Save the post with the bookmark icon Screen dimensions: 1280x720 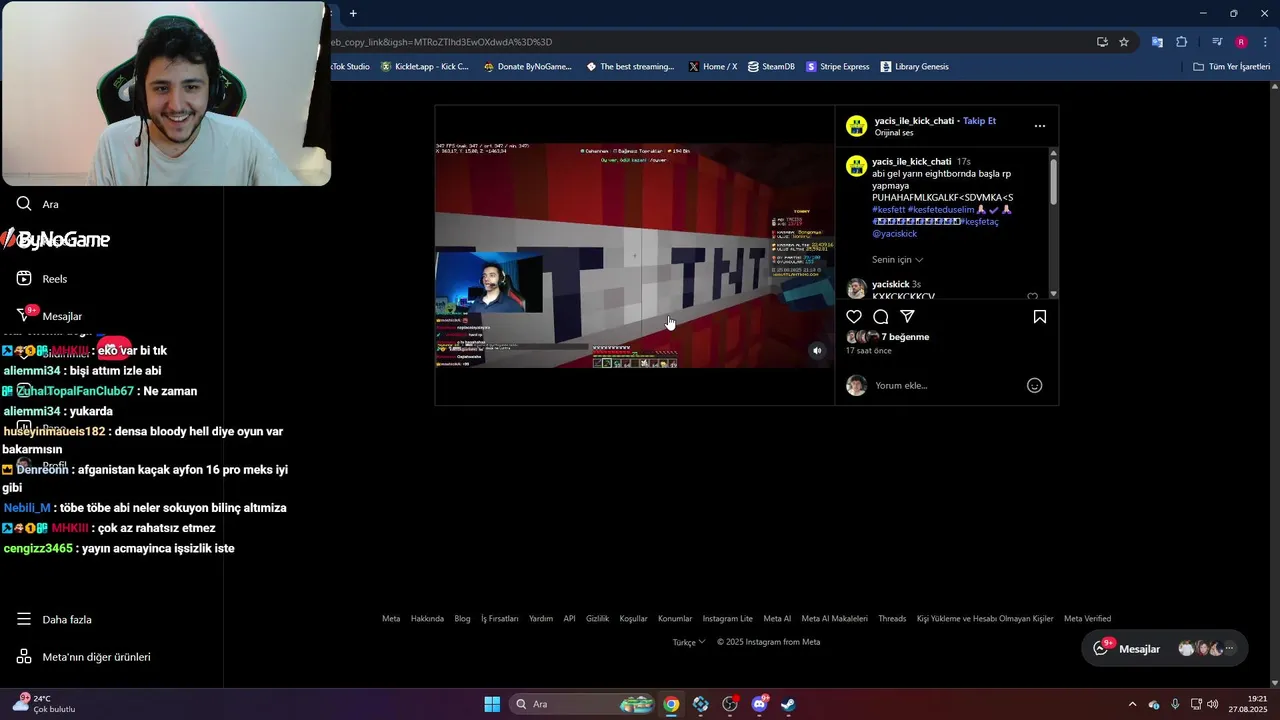tap(1040, 317)
